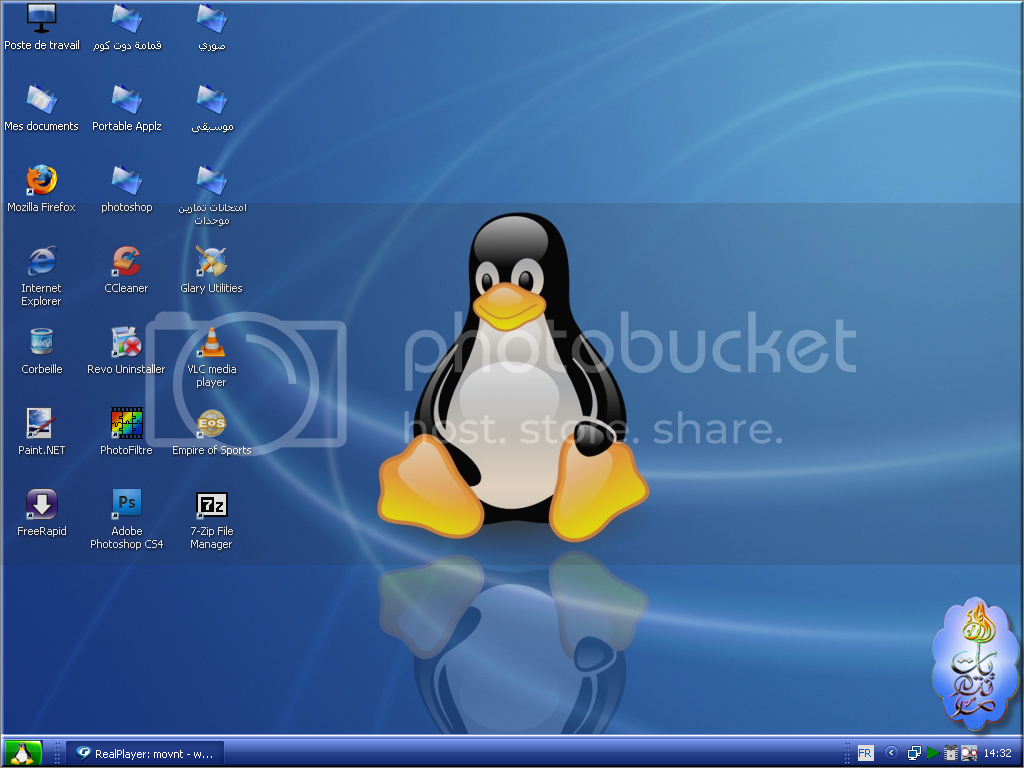Launch Internet Explorer from desktop

pos(41,262)
